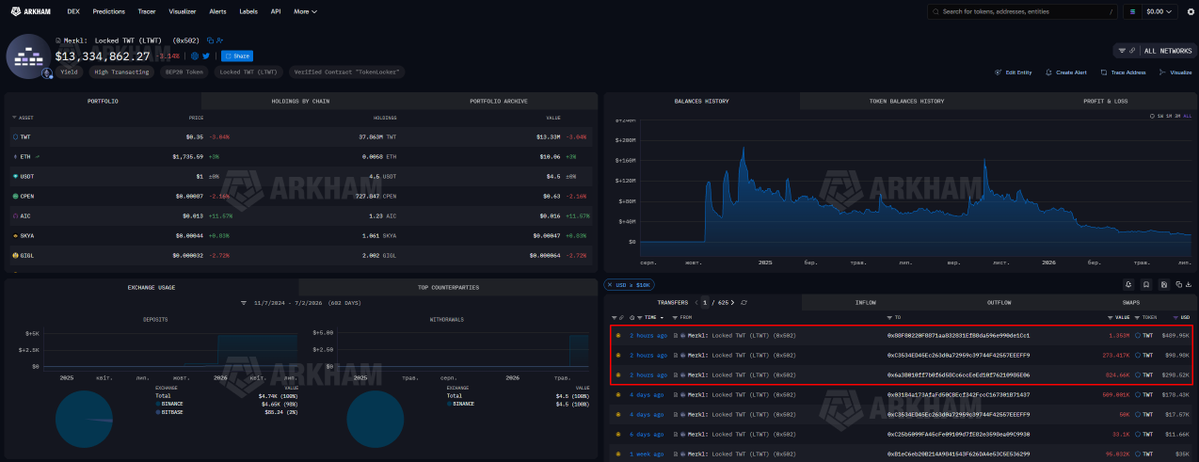
Task: Open the SKYA asset row
Action: pos(301,236)
